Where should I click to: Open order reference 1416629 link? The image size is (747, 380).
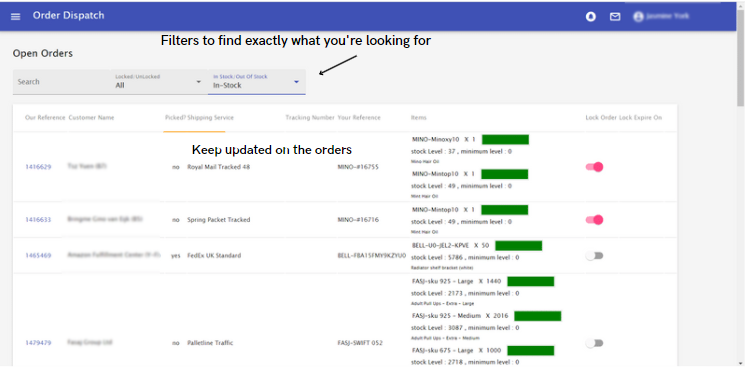(x=38, y=167)
